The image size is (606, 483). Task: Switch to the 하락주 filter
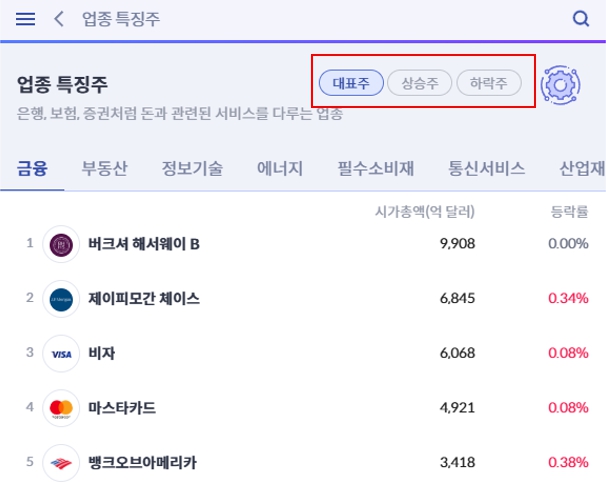tap(489, 84)
